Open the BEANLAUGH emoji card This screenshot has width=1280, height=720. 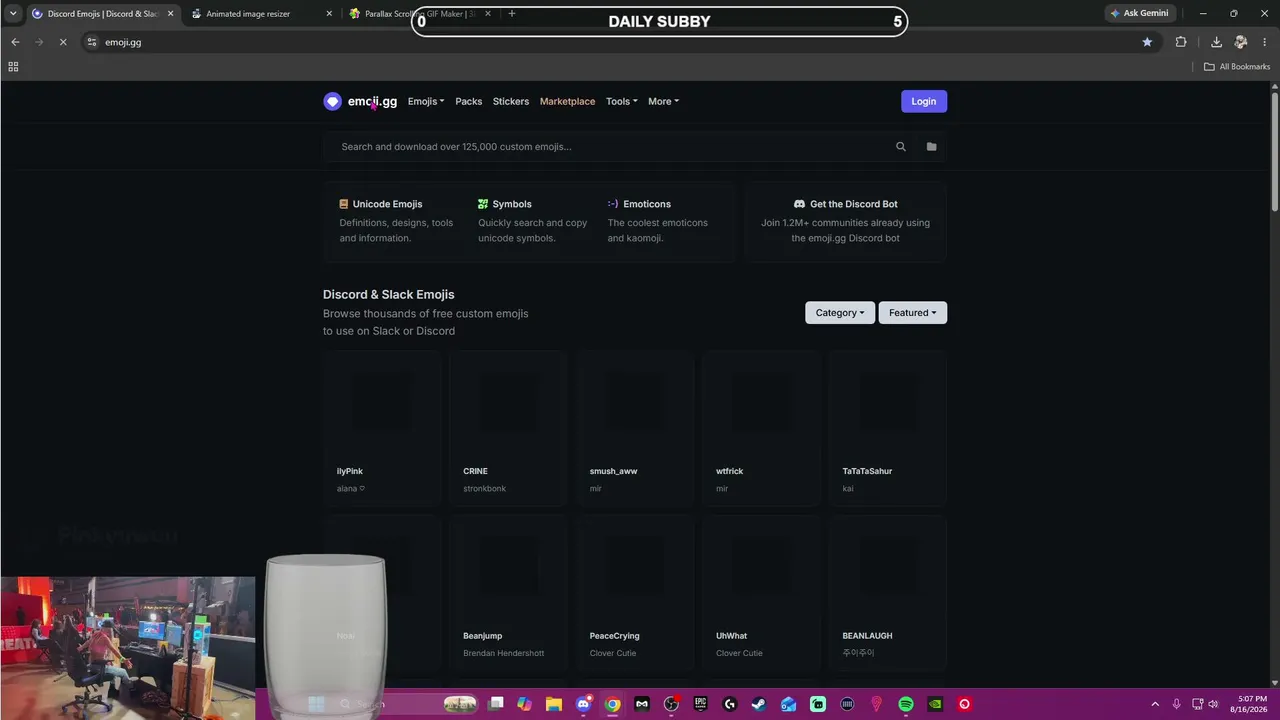tap(888, 593)
